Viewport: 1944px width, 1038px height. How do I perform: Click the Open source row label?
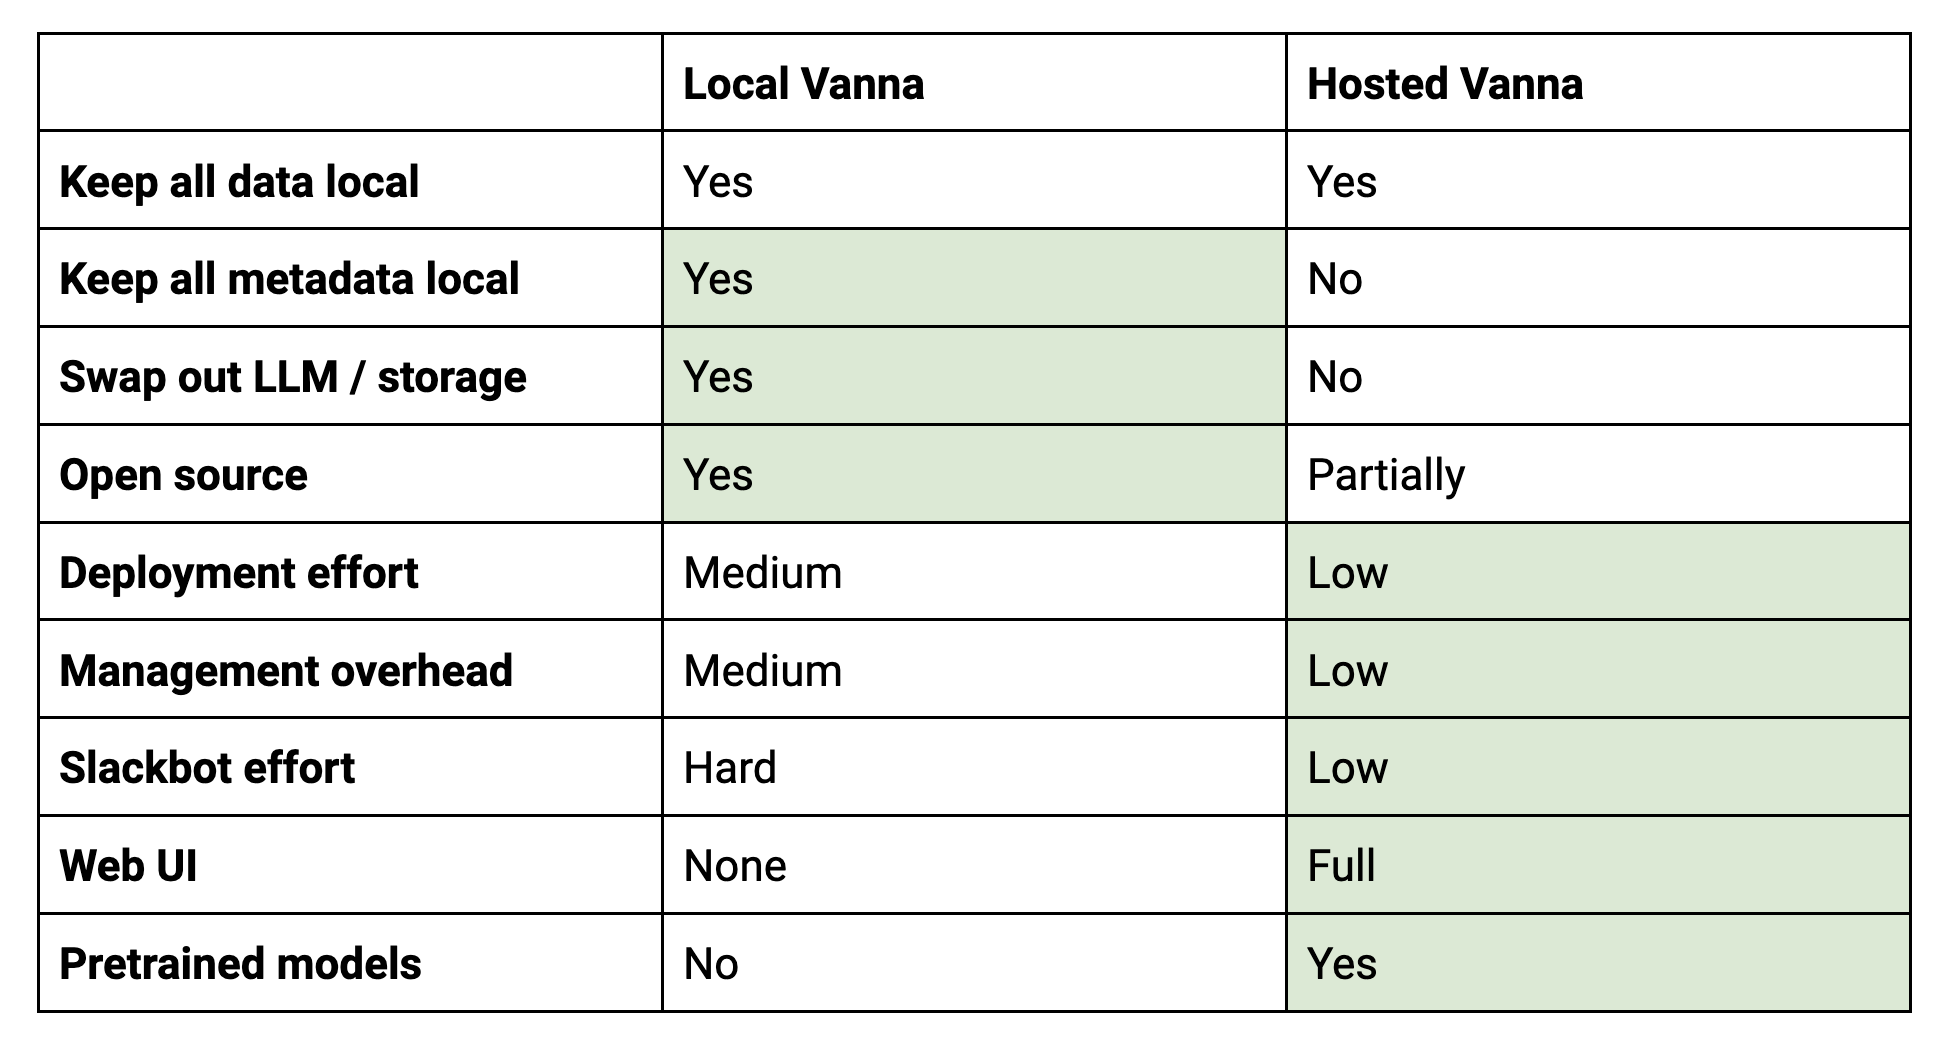[x=183, y=475]
